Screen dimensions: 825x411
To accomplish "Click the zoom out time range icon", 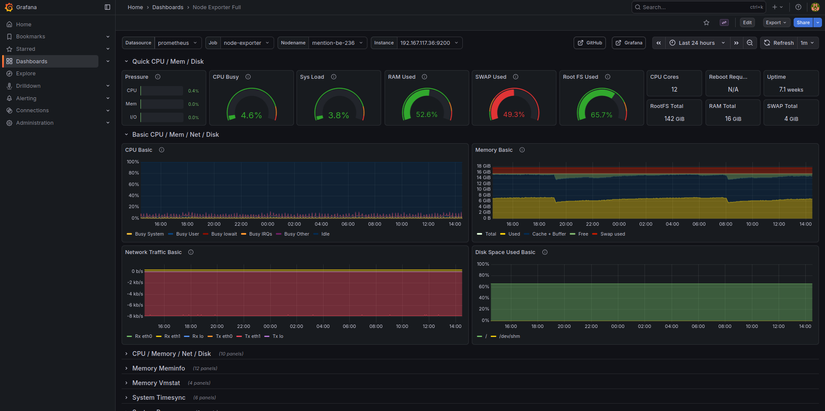I will click(x=750, y=43).
